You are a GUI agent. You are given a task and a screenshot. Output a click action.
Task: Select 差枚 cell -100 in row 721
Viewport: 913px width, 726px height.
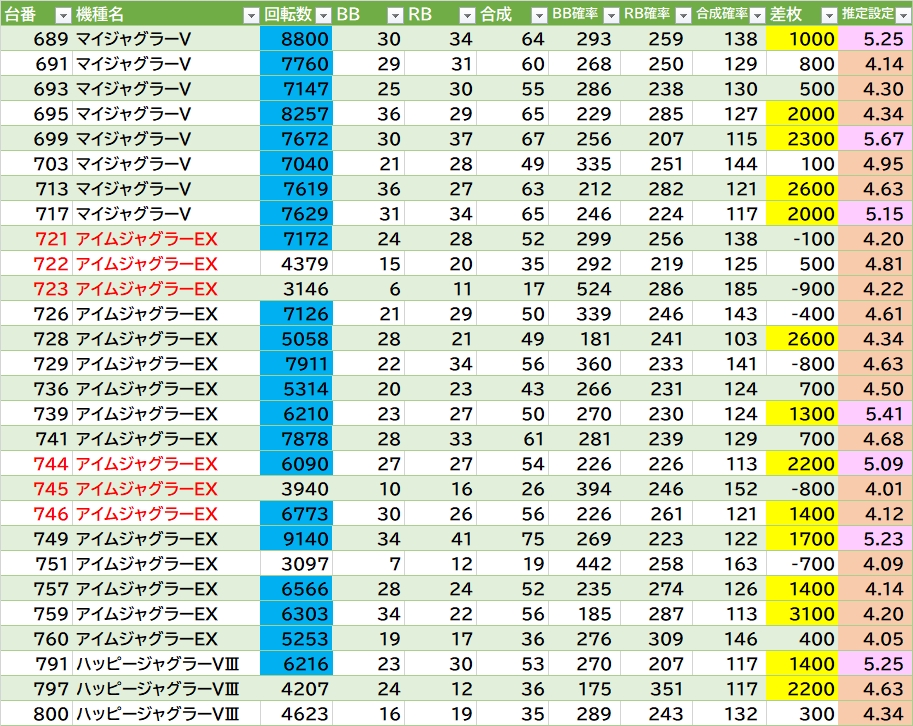[x=802, y=239]
